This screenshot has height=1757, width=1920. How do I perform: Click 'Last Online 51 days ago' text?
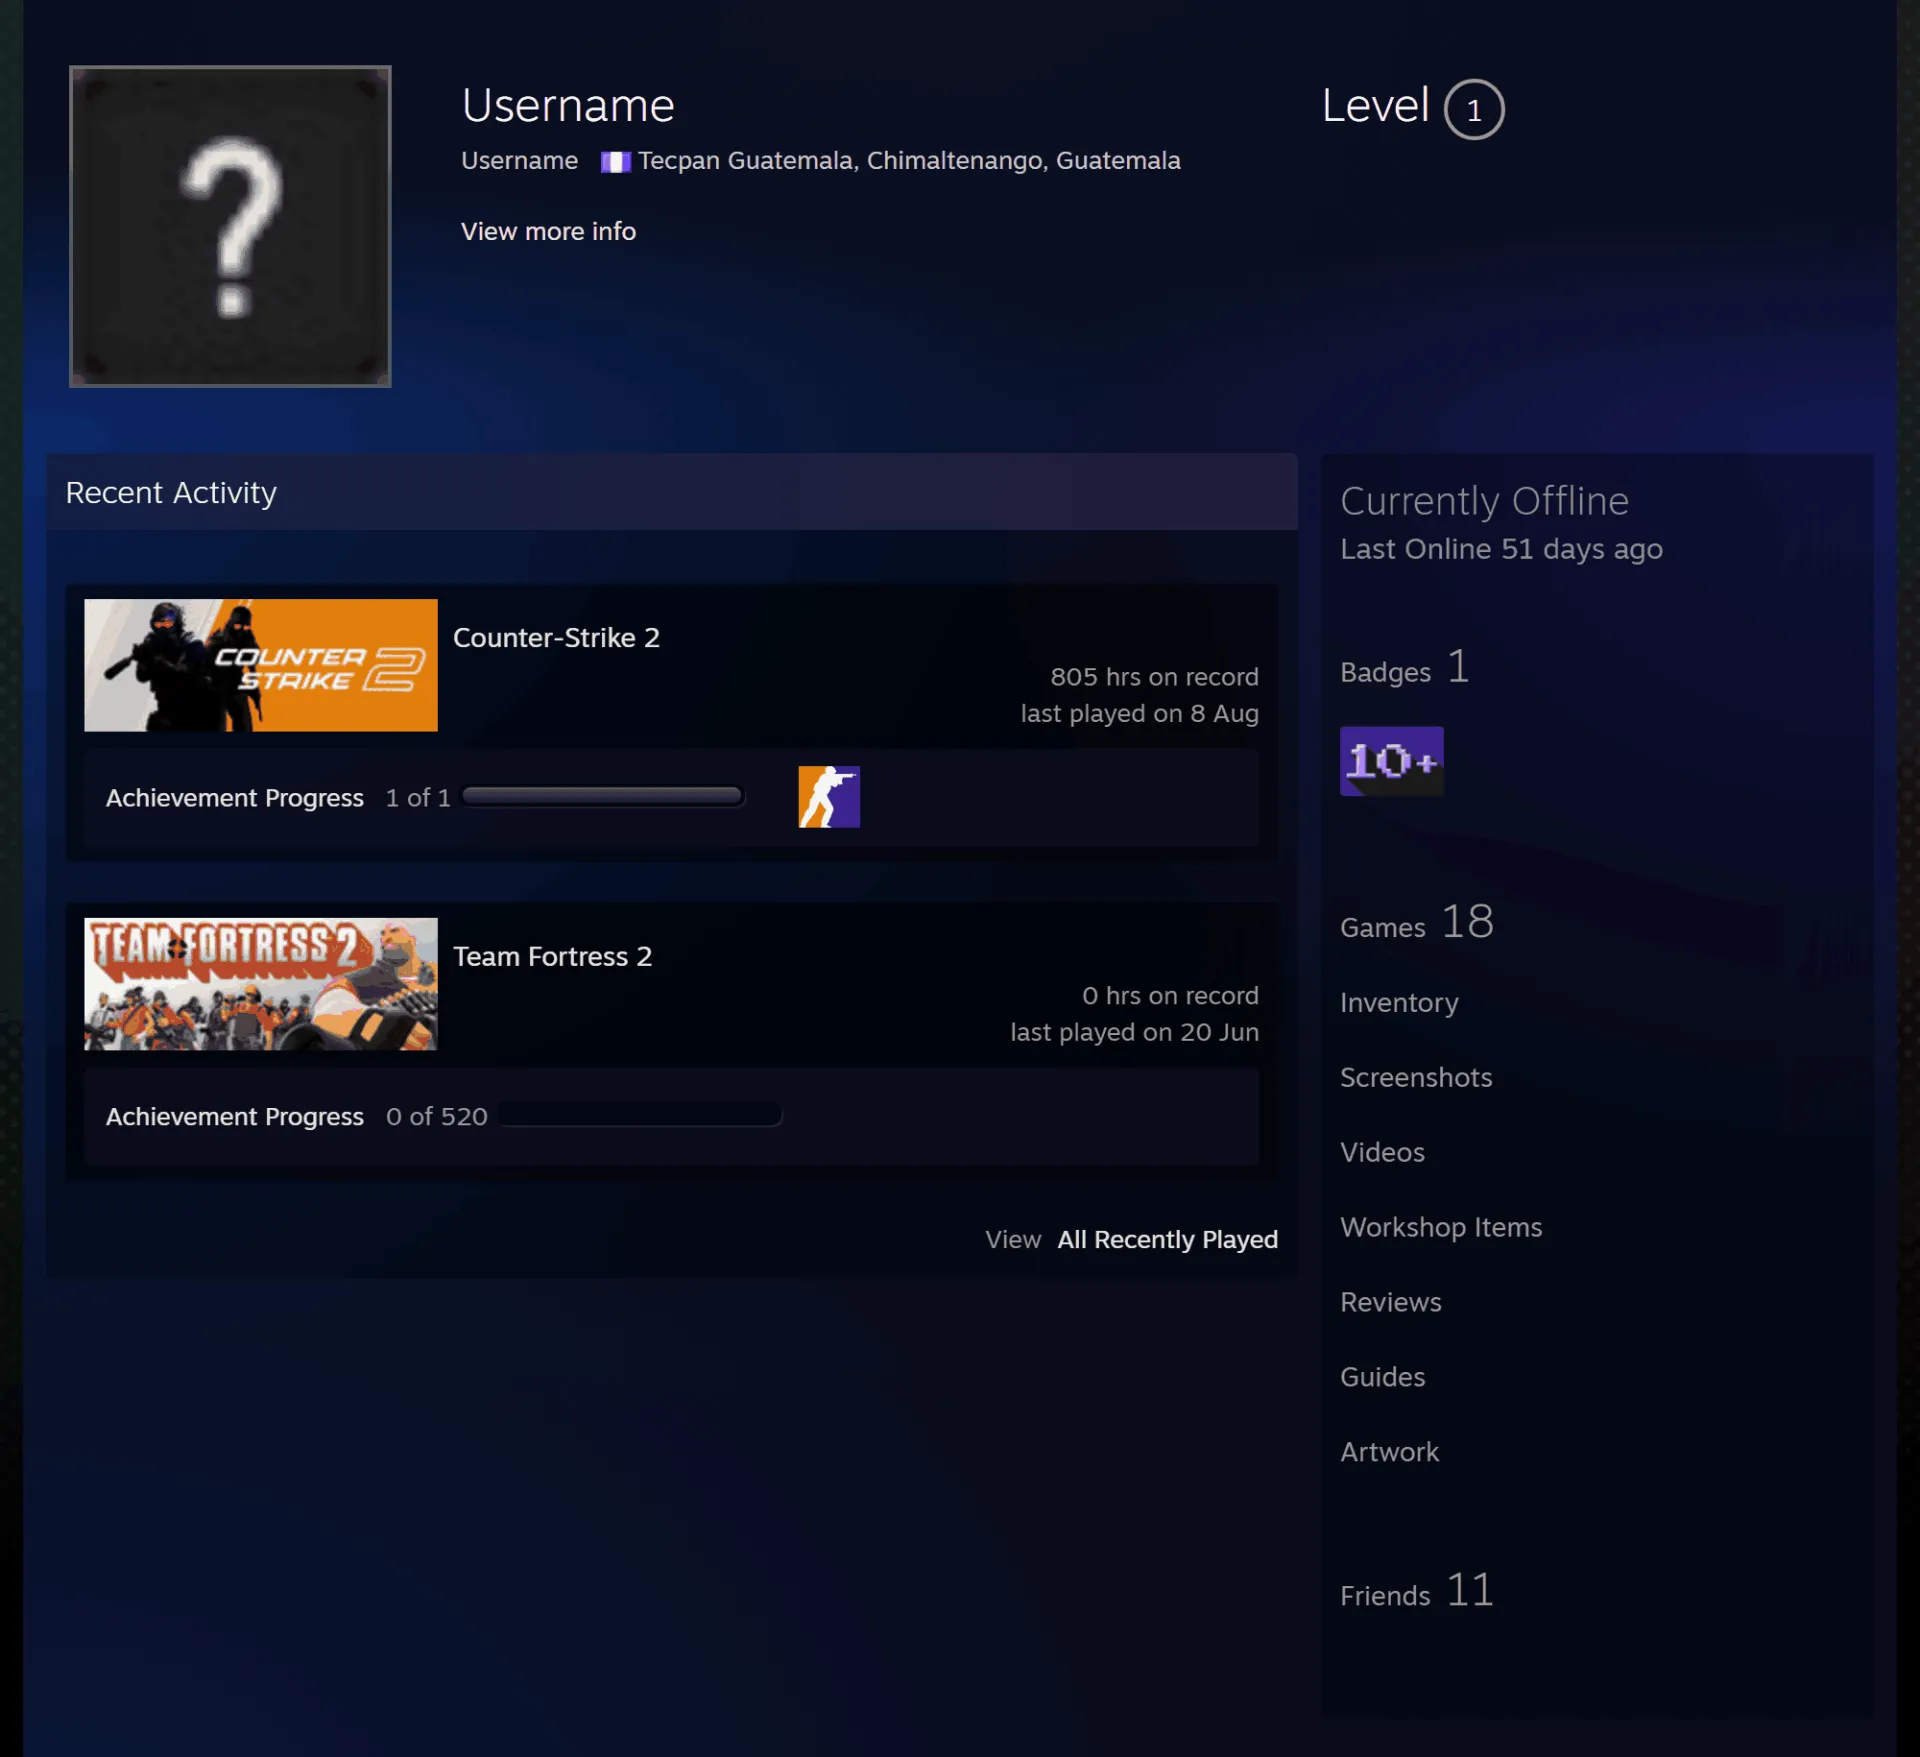(1501, 550)
